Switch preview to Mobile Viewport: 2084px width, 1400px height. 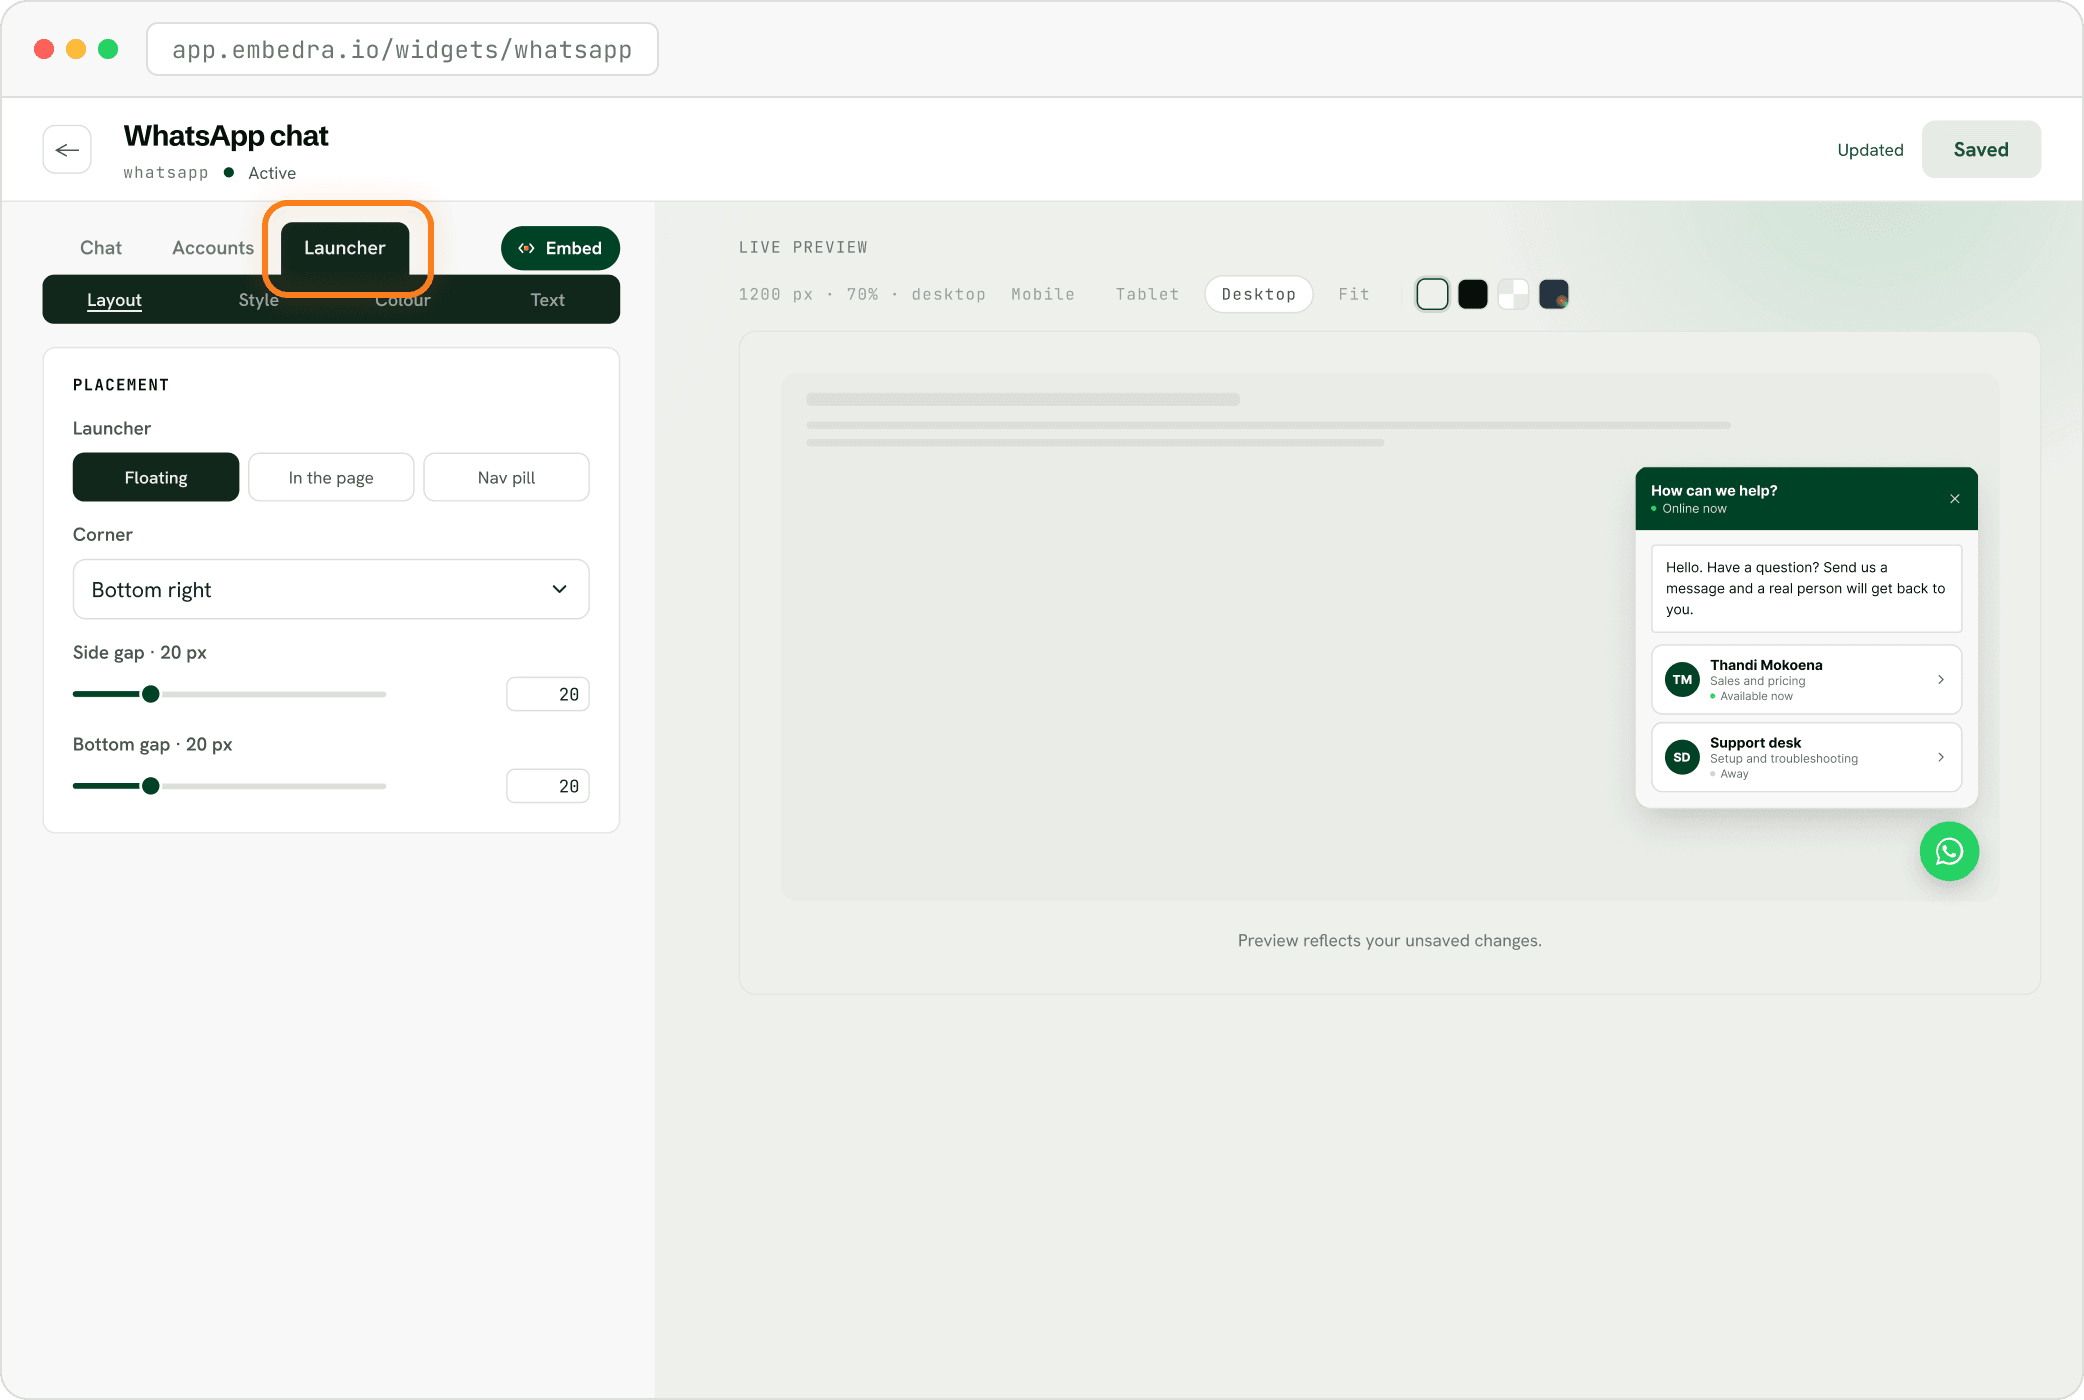(x=1043, y=294)
